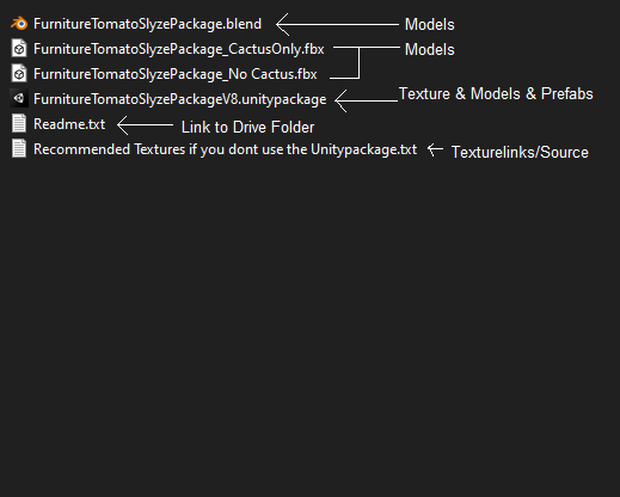Click the Unity icon beside the unitypackage file
The image size is (620, 497).
coord(19,98)
